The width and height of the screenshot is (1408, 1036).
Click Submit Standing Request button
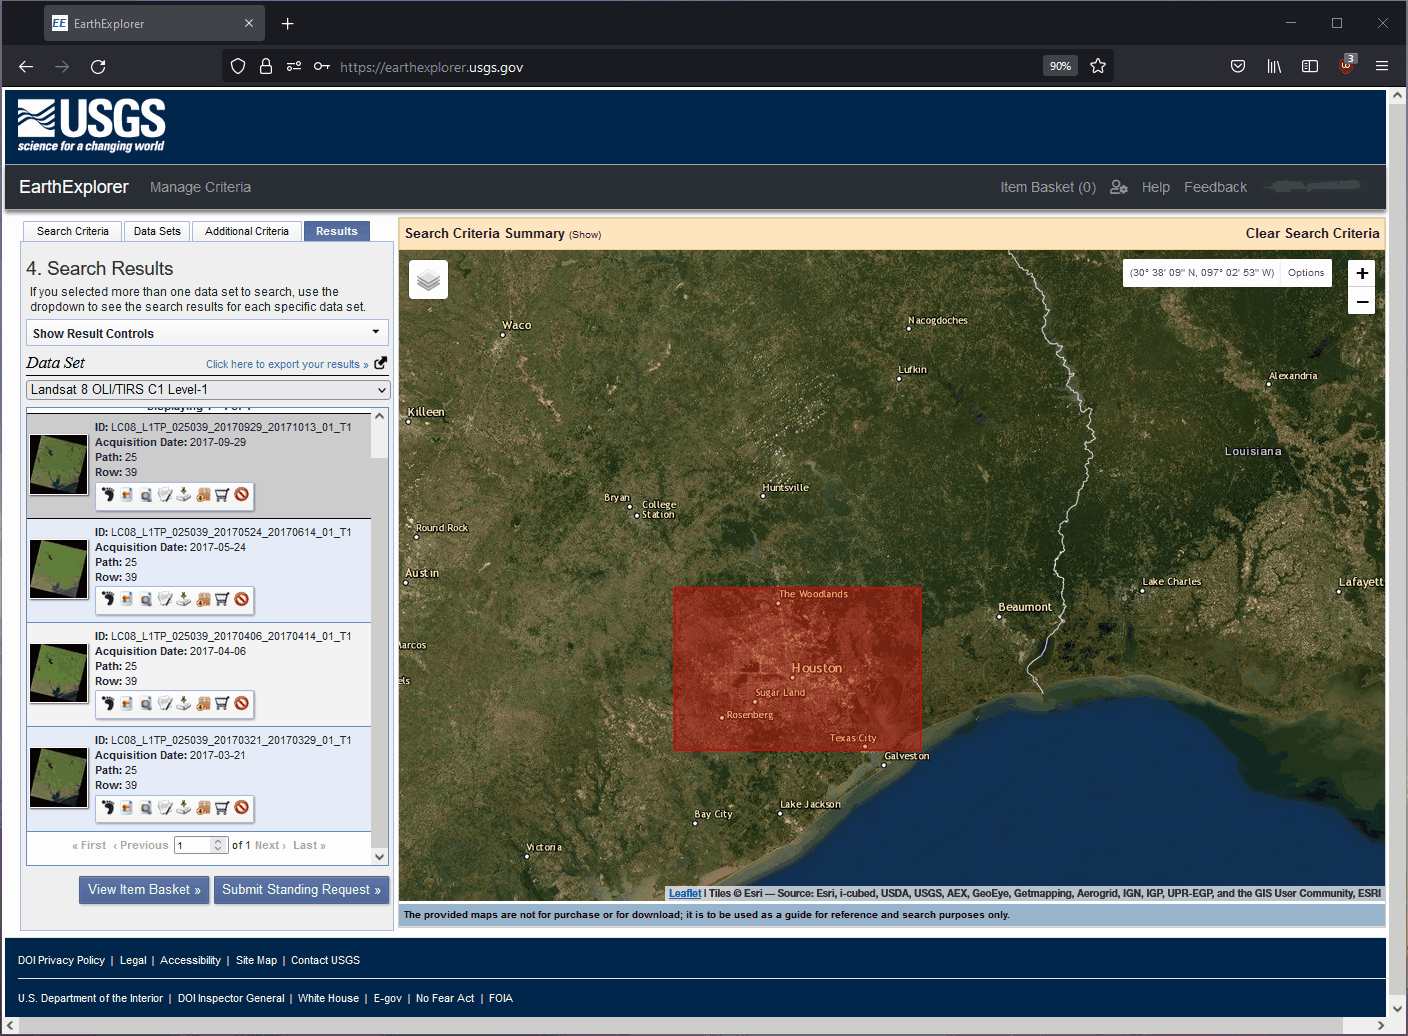click(301, 889)
